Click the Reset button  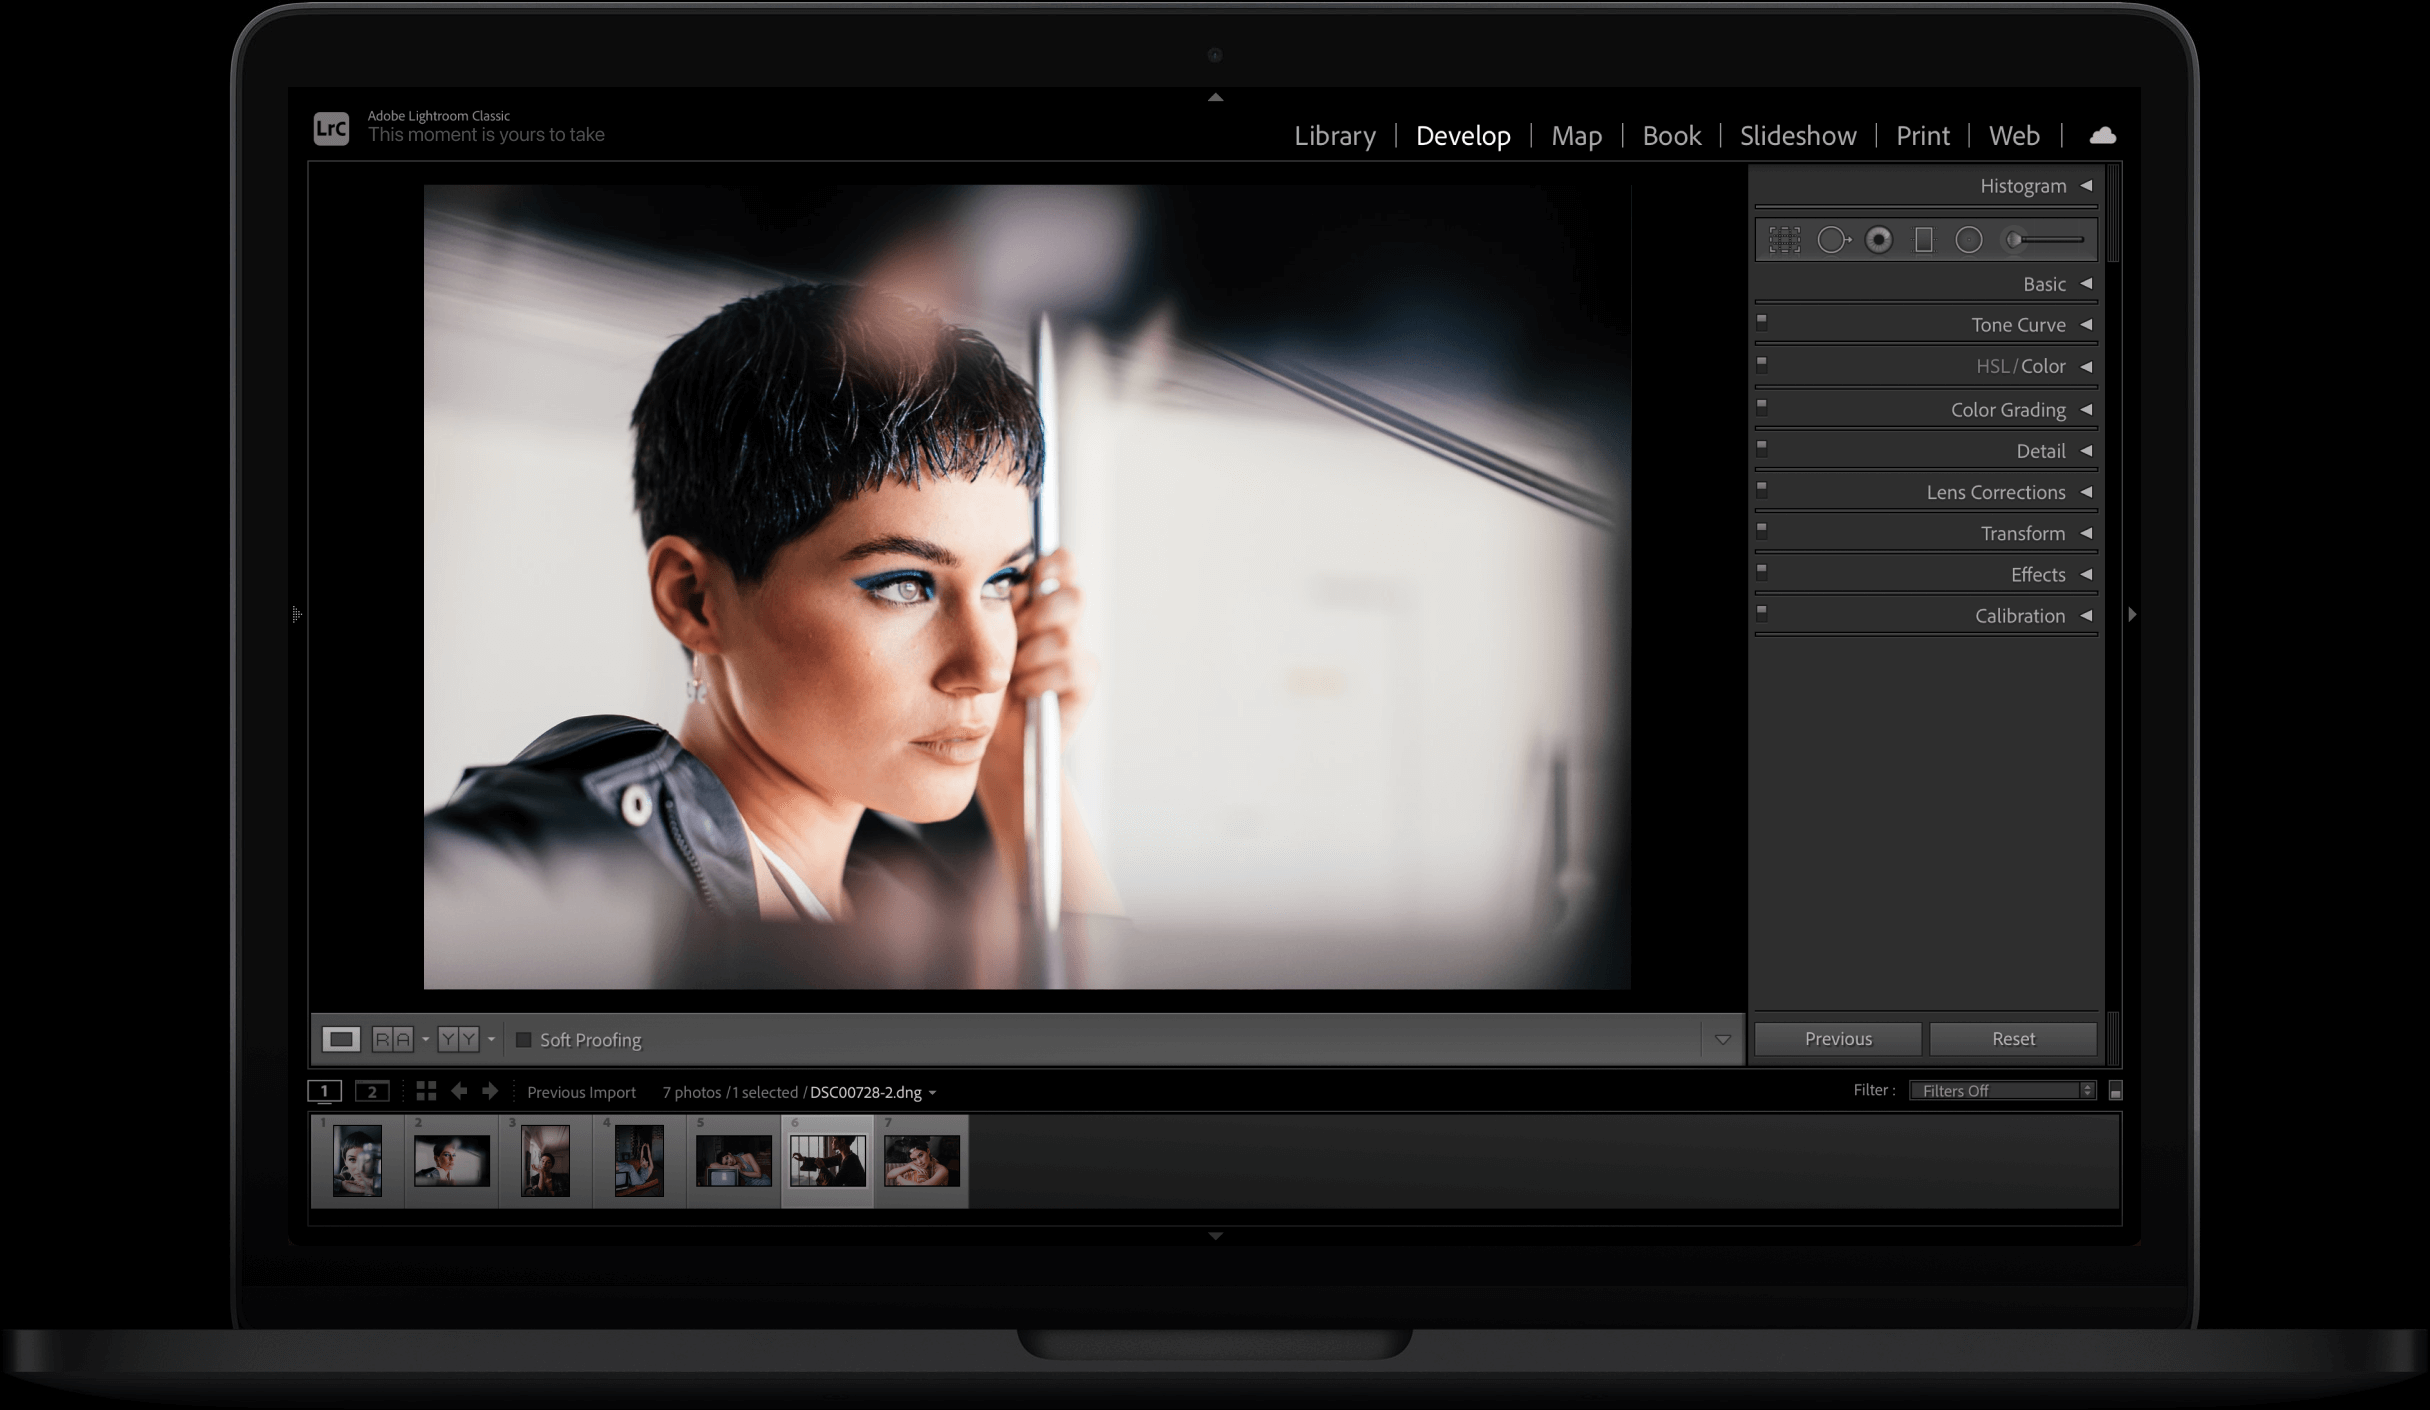[2012, 1039]
